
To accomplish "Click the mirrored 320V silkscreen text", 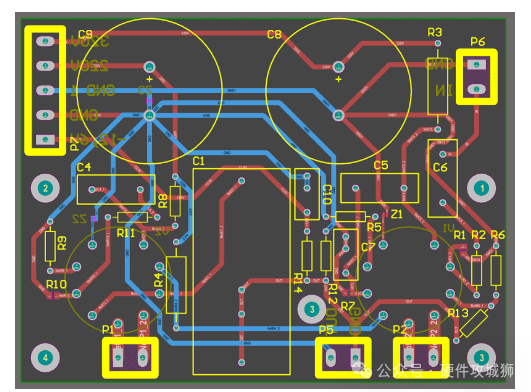I will point(90,41).
